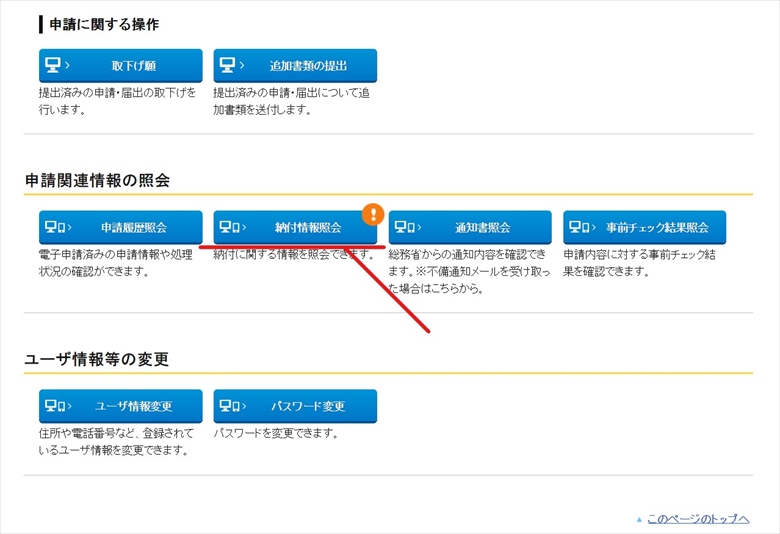Click description 申請内容に対する事前チェック結果
780x534 pixels.
639,263
